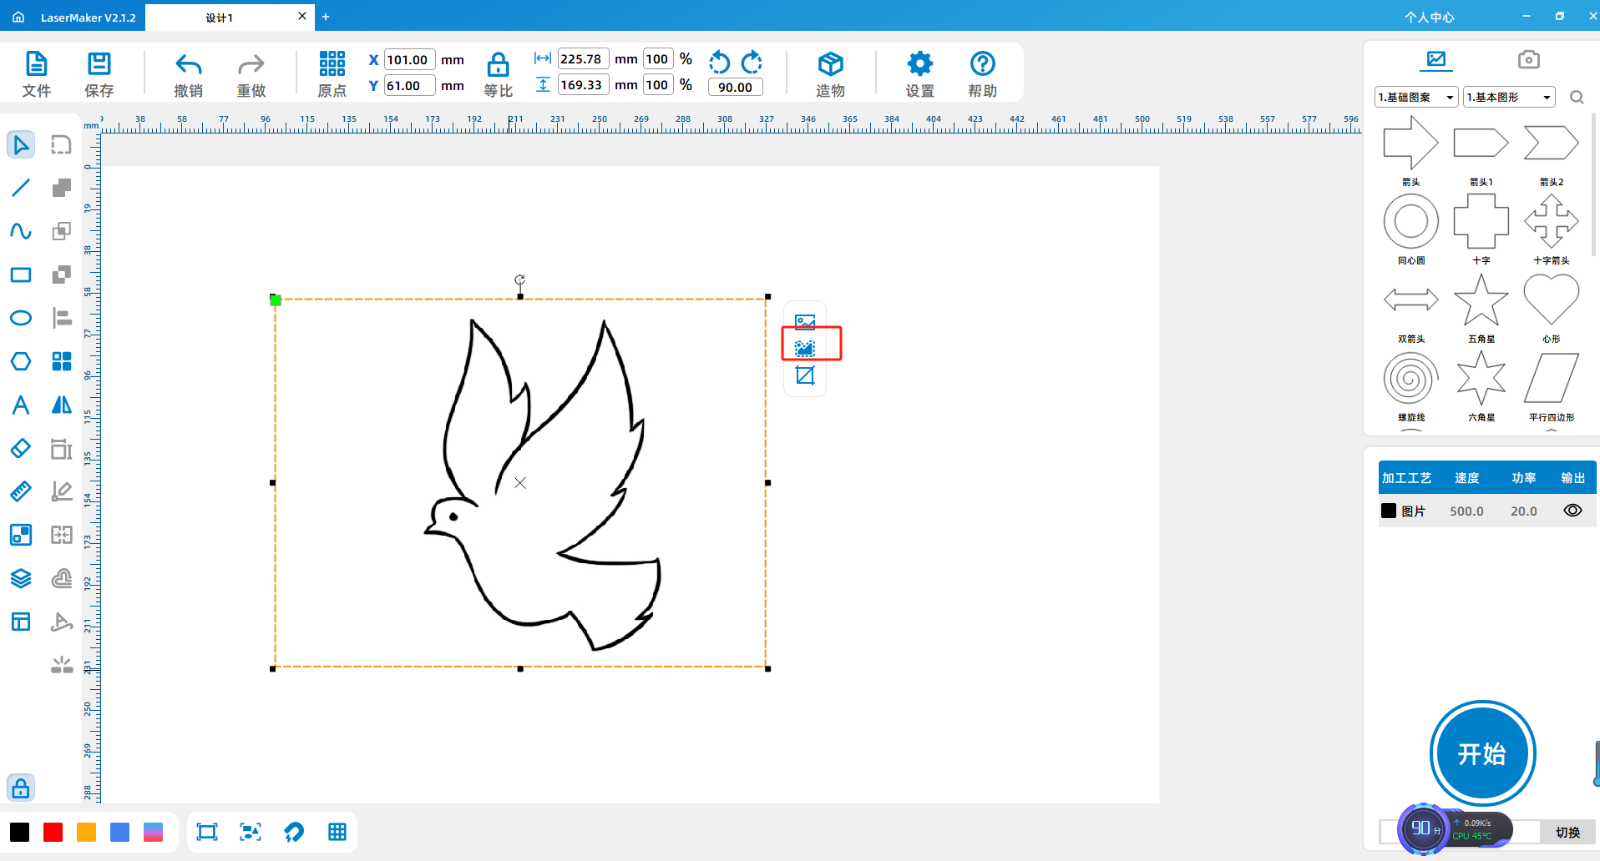Expand the 1.基础图案 category dropdown

click(x=1415, y=97)
